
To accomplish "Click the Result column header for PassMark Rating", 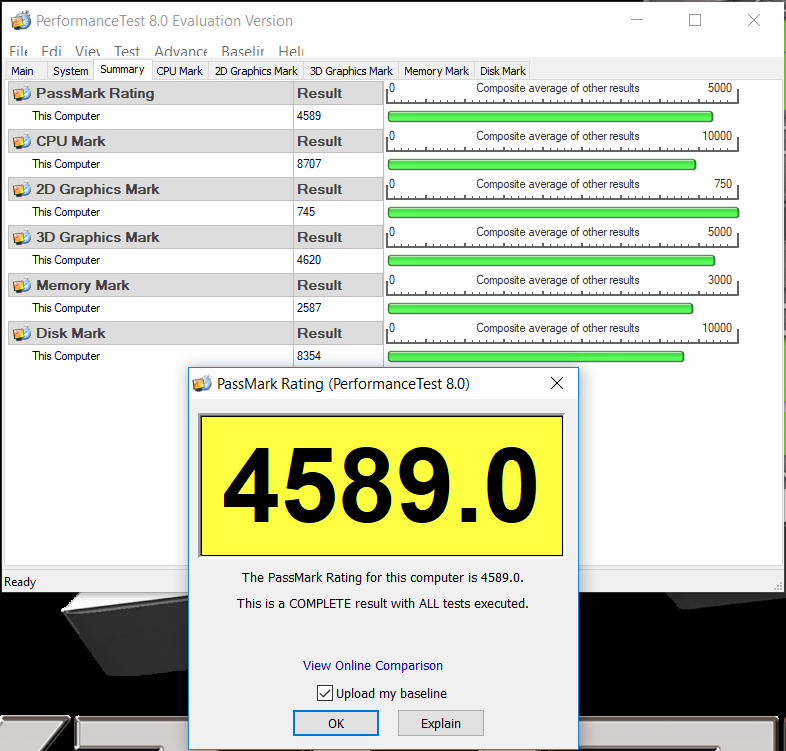I will tap(338, 93).
